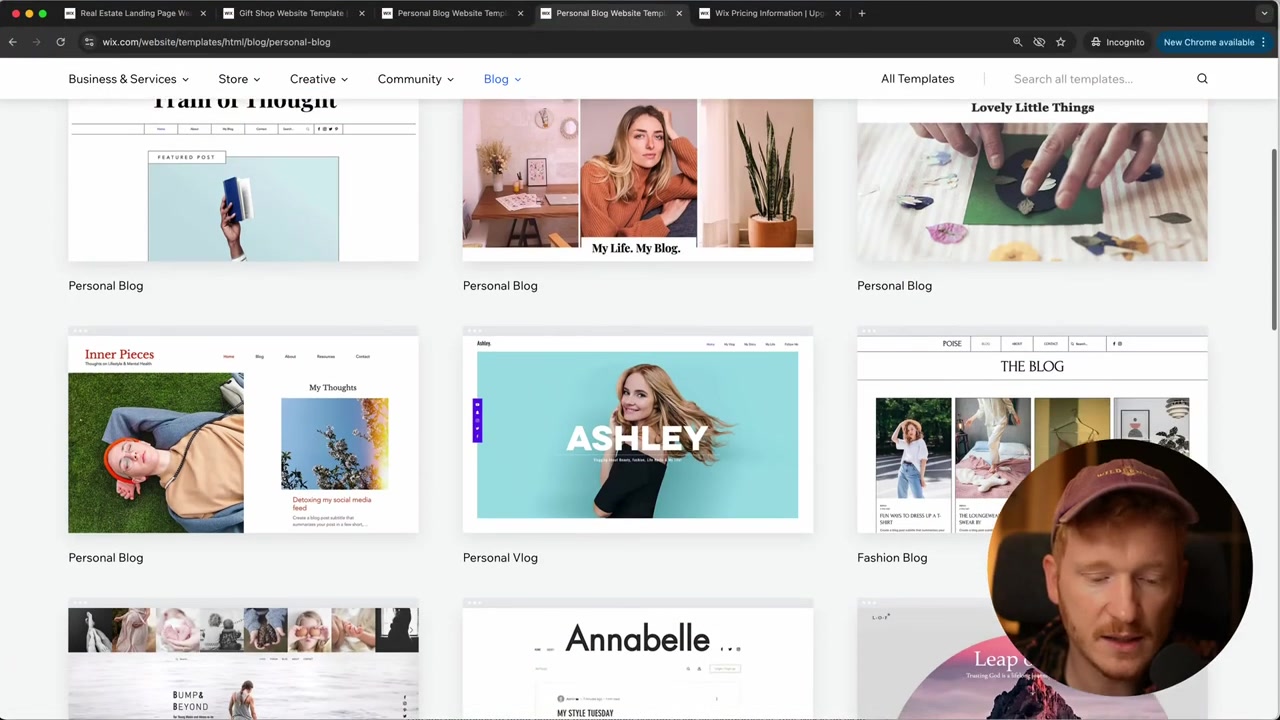1280x720 pixels.
Task: Expand the Store category dropdown
Action: tap(239, 79)
